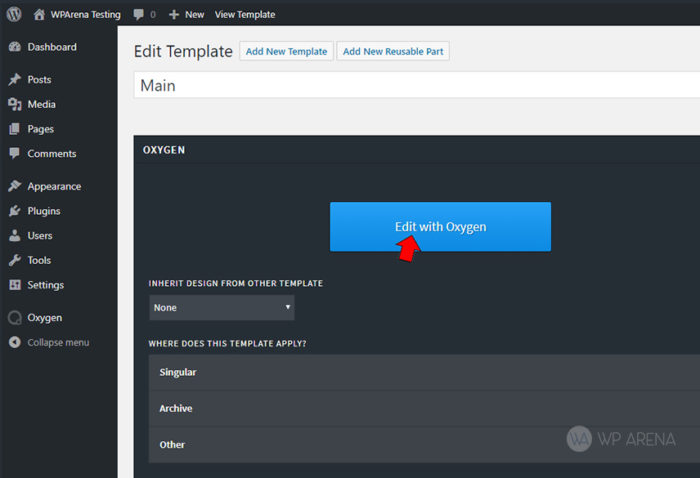
Task: Open the Dashboard menu item
Action: point(52,47)
